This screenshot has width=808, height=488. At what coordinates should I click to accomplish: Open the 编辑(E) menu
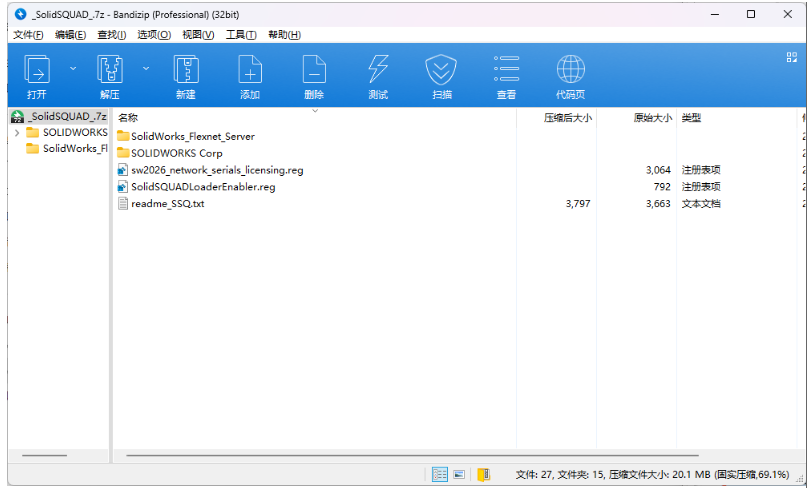(71, 35)
